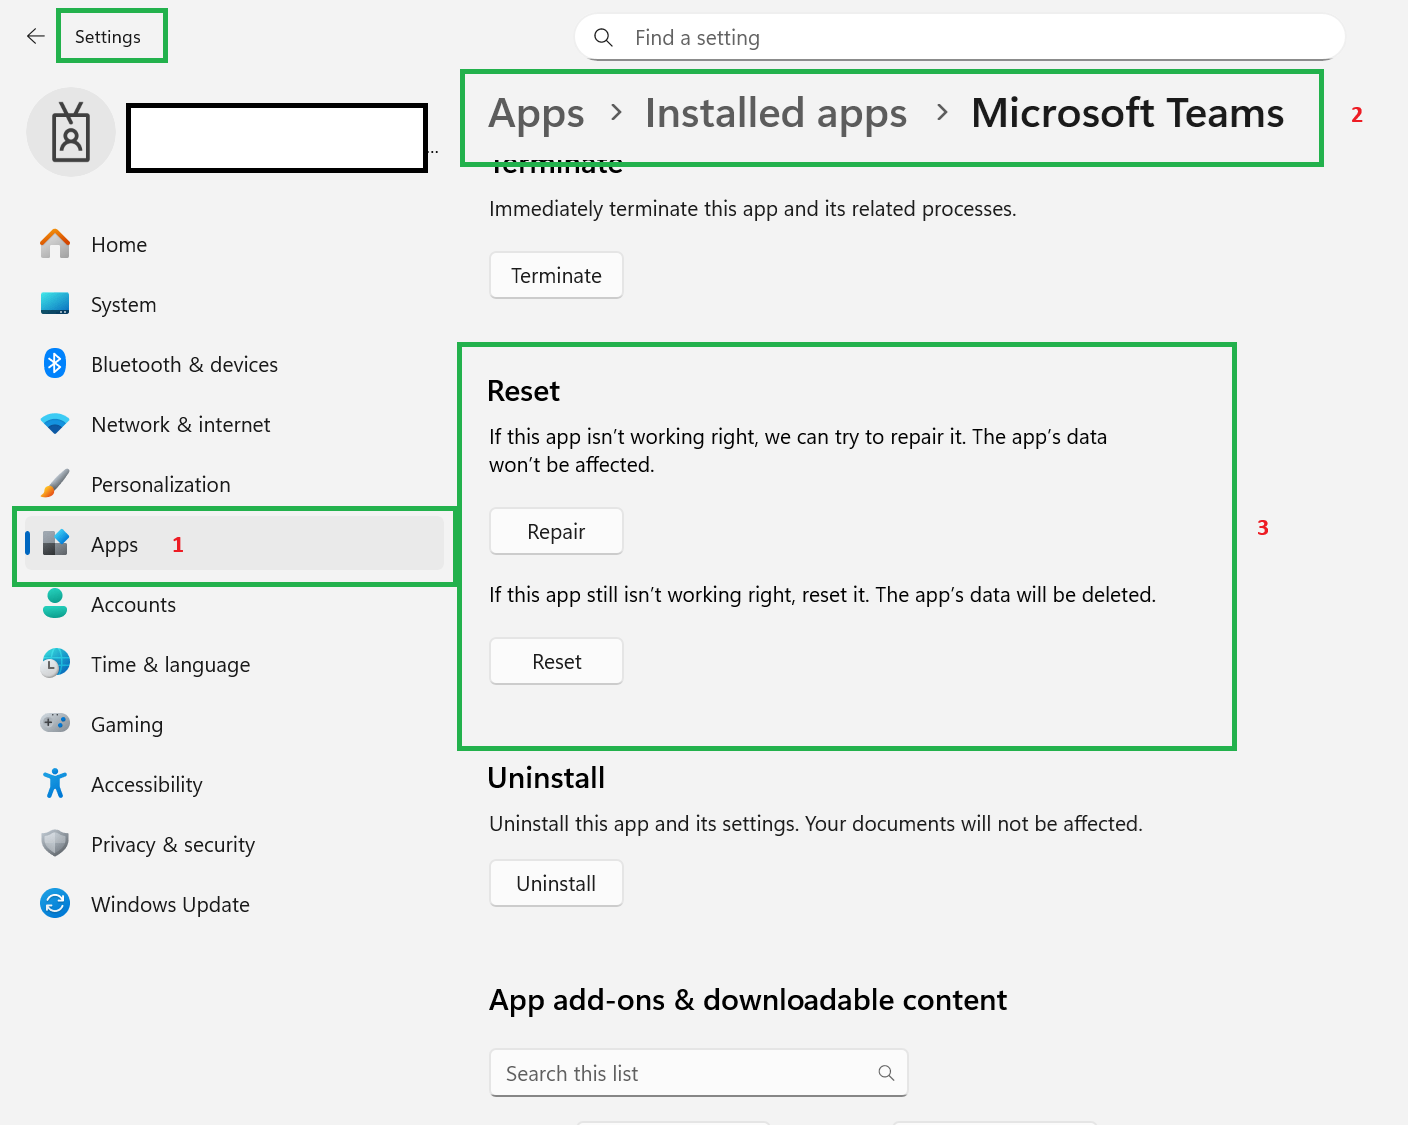Click the Apps breadcrumb link
This screenshot has width=1408, height=1125.
536,114
